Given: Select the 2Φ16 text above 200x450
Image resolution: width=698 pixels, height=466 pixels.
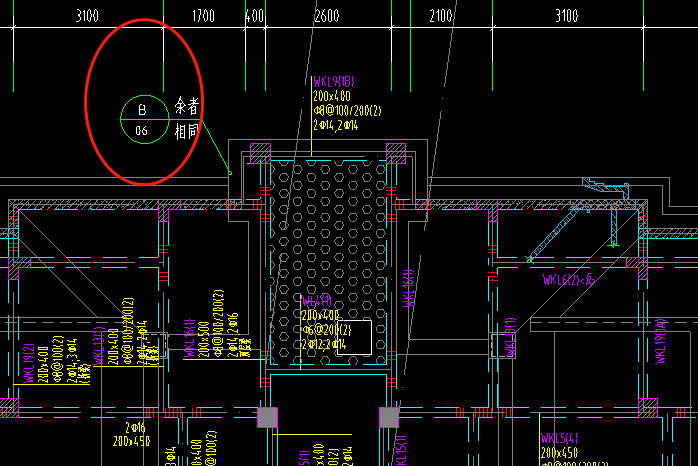Looking at the screenshot, I should click(x=135, y=428).
